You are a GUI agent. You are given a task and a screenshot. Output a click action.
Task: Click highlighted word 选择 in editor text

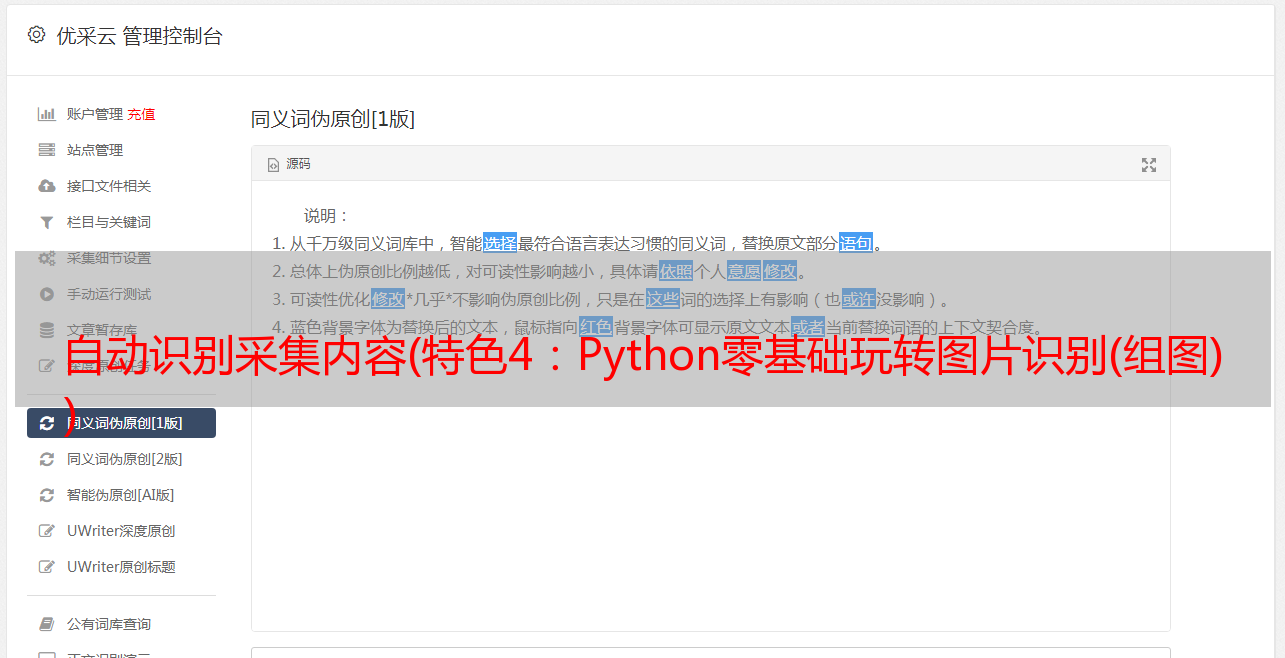(500, 243)
